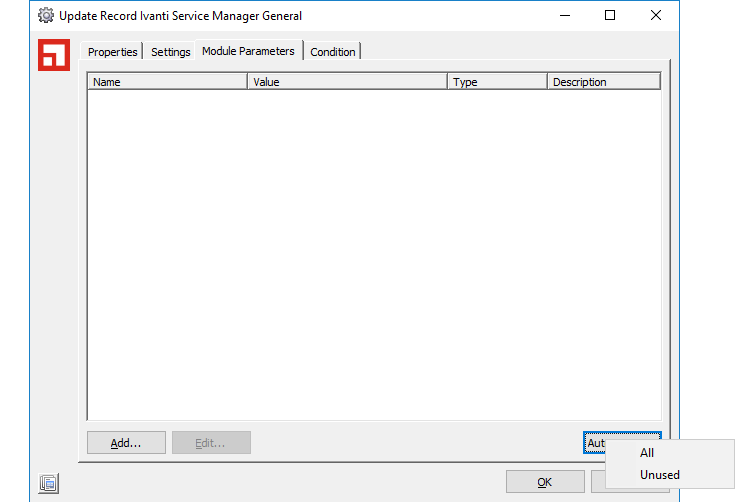This screenshot has width=736, height=502.
Task: Click the disabled Edit... button
Action: click(211, 443)
